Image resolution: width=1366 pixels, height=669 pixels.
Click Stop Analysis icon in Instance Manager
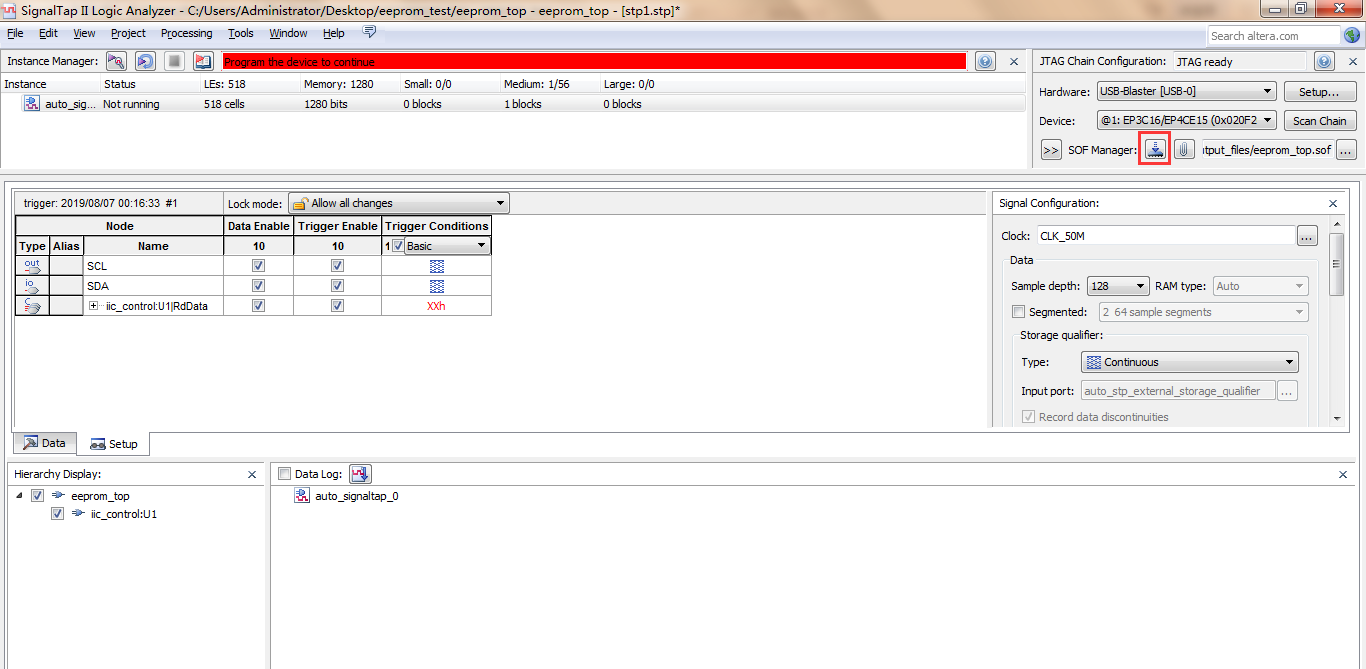coord(174,61)
